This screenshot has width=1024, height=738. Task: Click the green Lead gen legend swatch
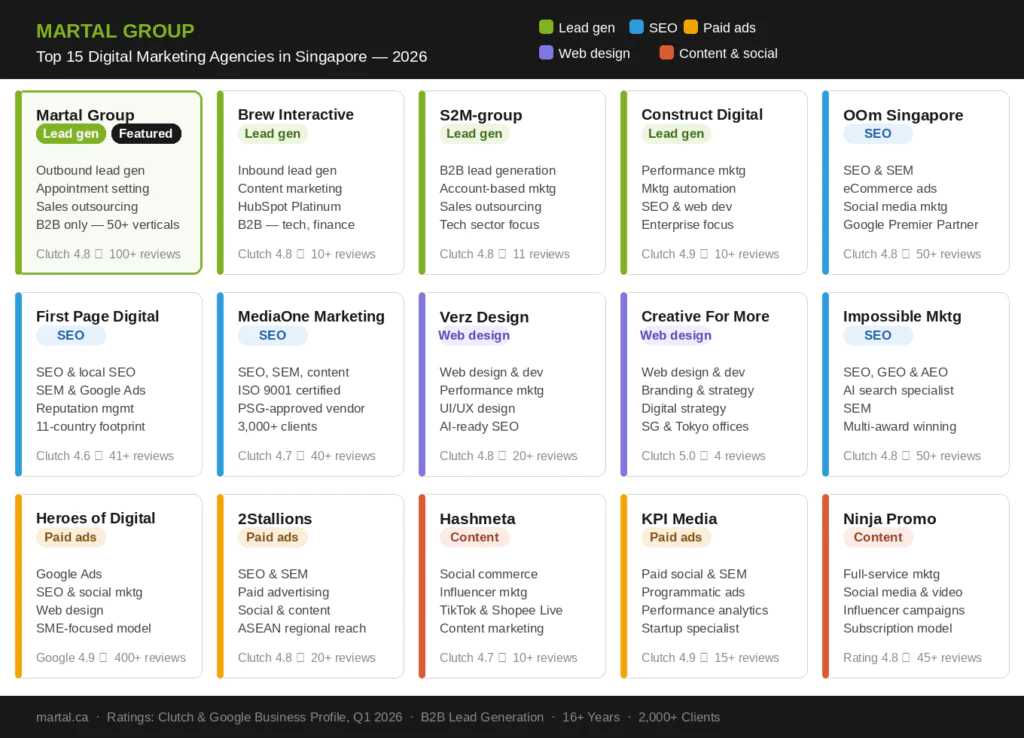[x=546, y=27]
